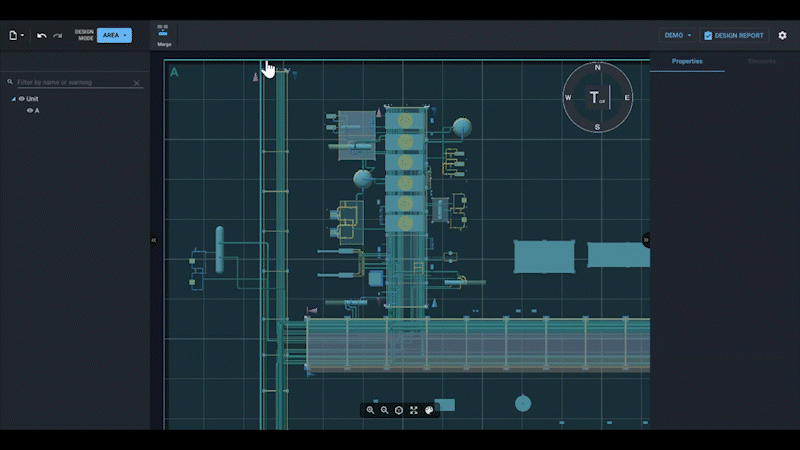Switch to the Properties tab
The image size is (800, 450).
687,61
